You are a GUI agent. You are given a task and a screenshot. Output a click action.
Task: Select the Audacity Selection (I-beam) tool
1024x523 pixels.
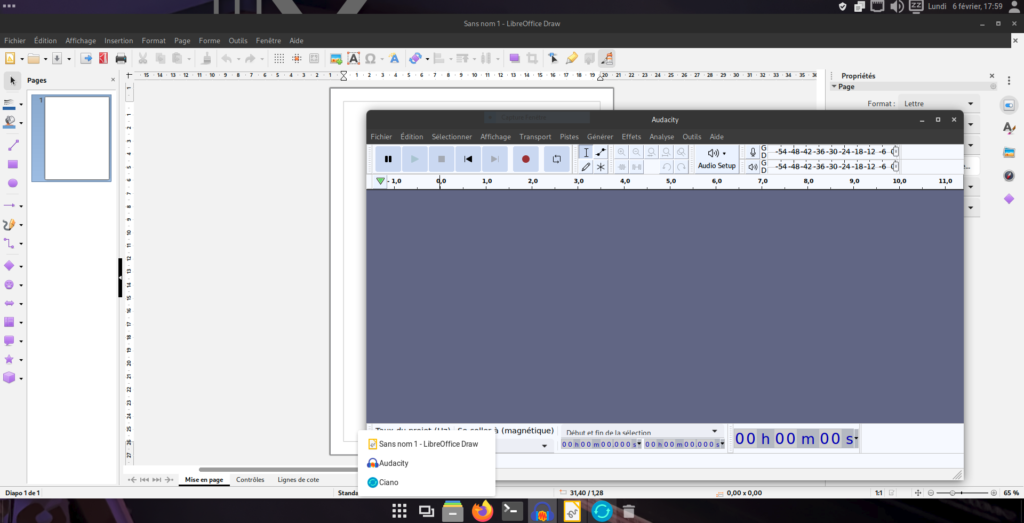(586, 152)
